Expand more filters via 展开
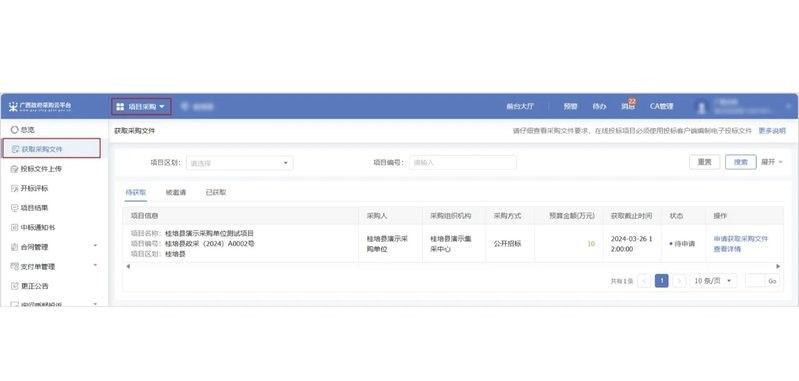This screenshot has height=381, width=799. (771, 162)
